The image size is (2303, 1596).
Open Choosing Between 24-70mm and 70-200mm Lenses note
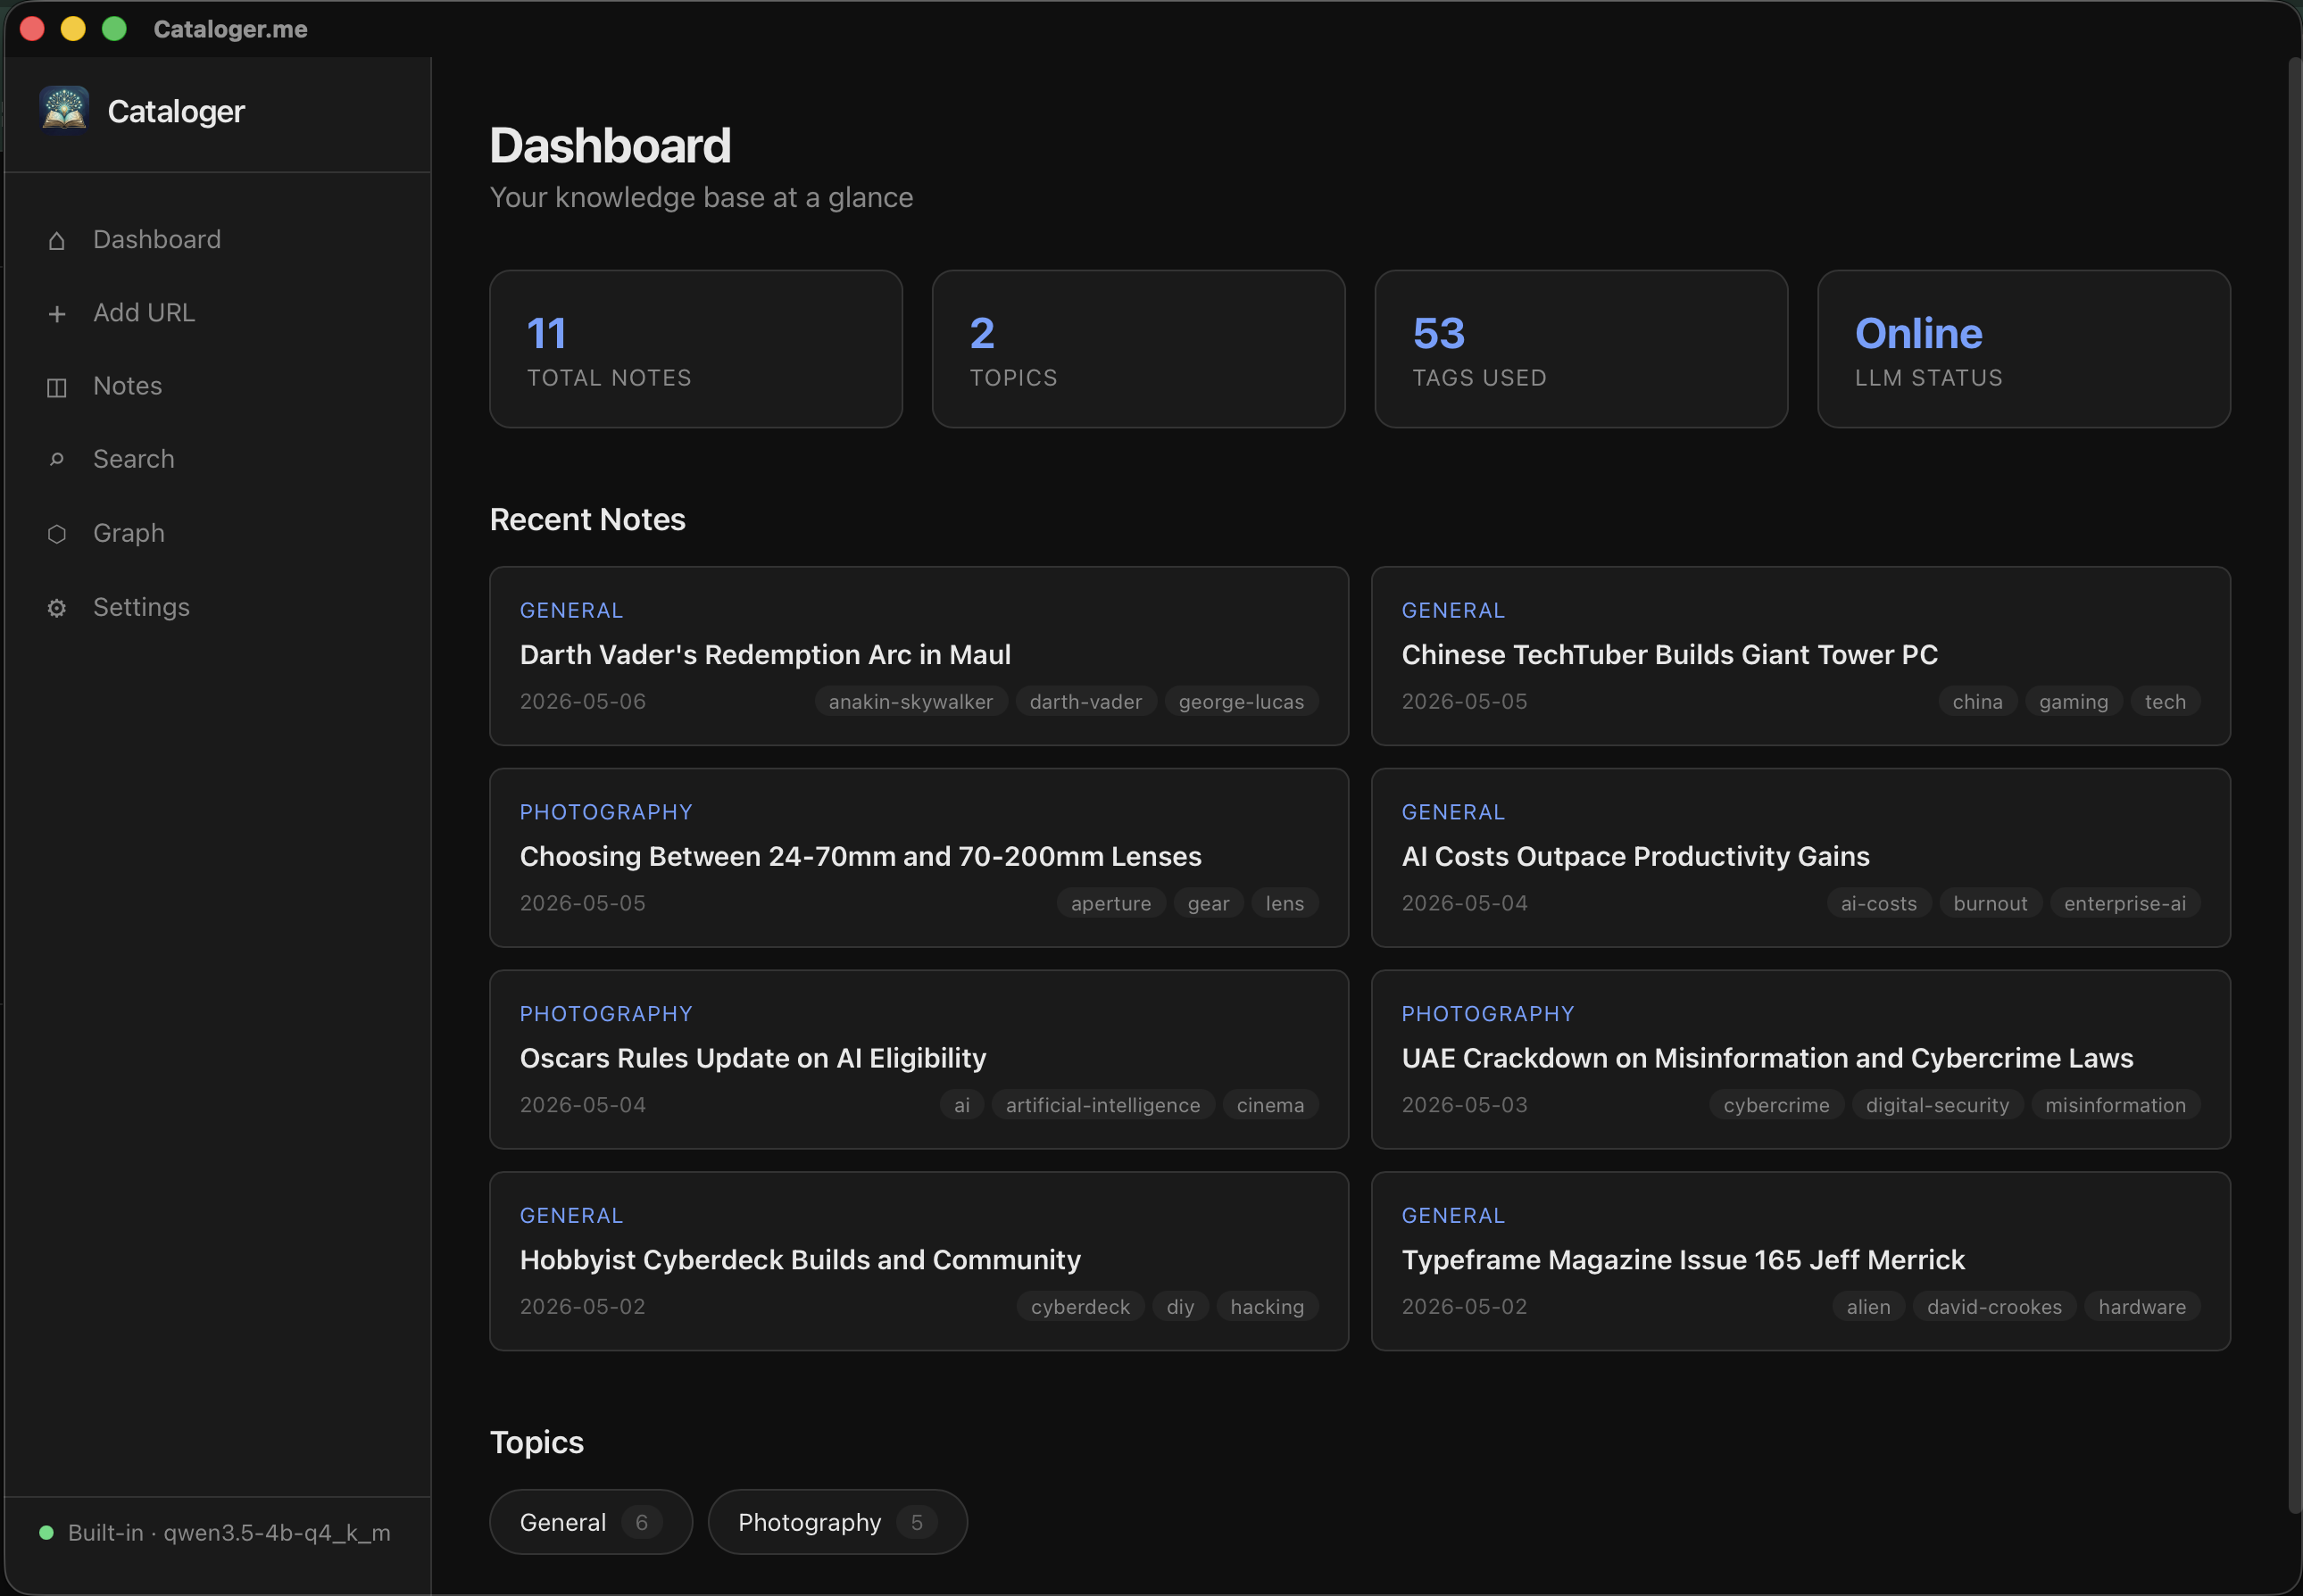pos(919,858)
